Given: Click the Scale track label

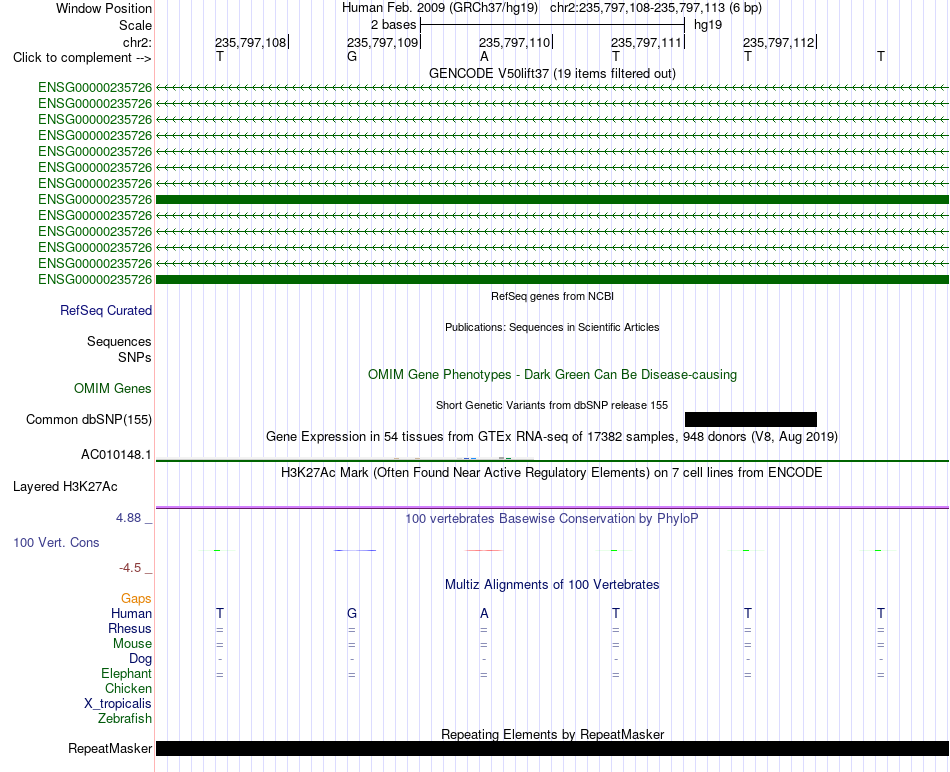Looking at the screenshot, I should pyautogui.click(x=135, y=25).
